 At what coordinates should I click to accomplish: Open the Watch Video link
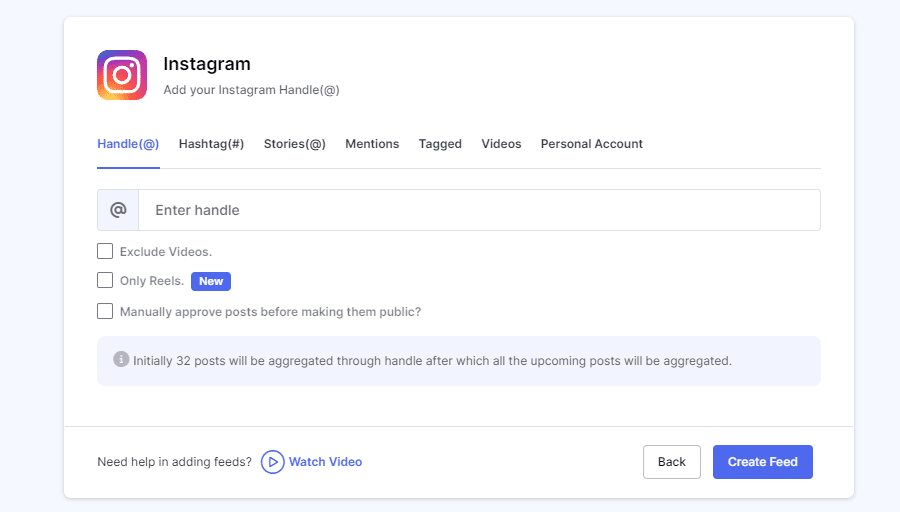pyautogui.click(x=312, y=462)
